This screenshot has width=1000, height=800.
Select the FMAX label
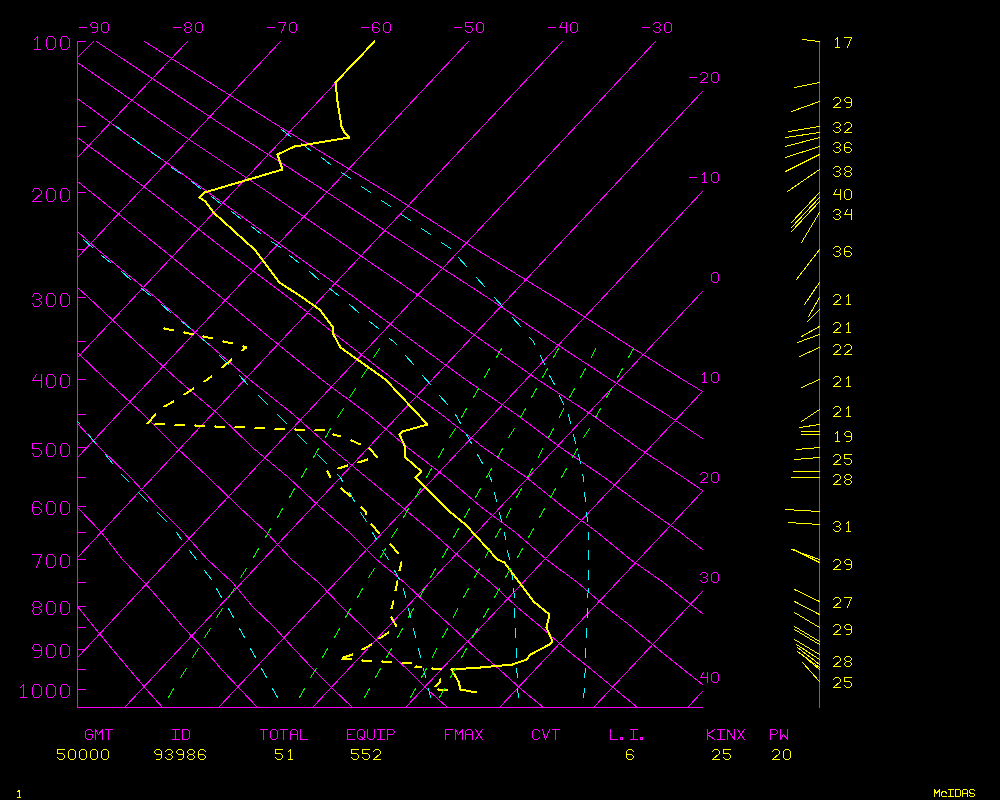pos(463,735)
